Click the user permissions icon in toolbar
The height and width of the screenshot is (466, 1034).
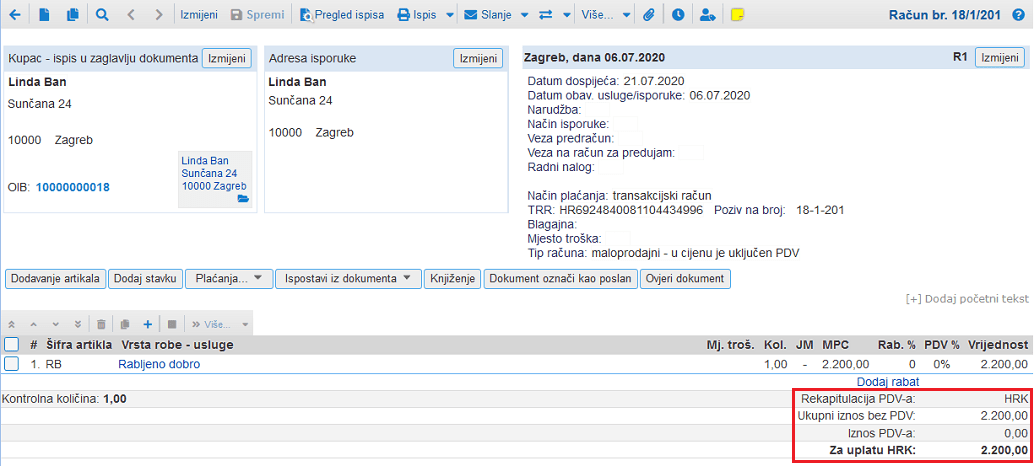pyautogui.click(x=708, y=15)
